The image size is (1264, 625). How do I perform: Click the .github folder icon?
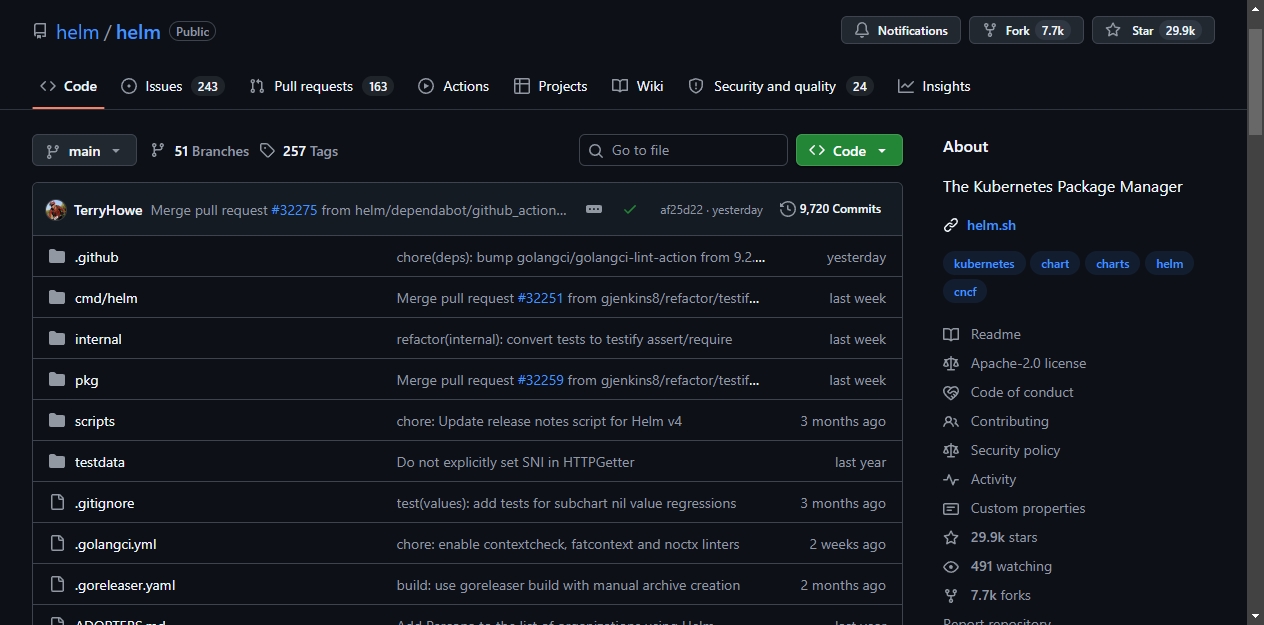tap(57, 257)
